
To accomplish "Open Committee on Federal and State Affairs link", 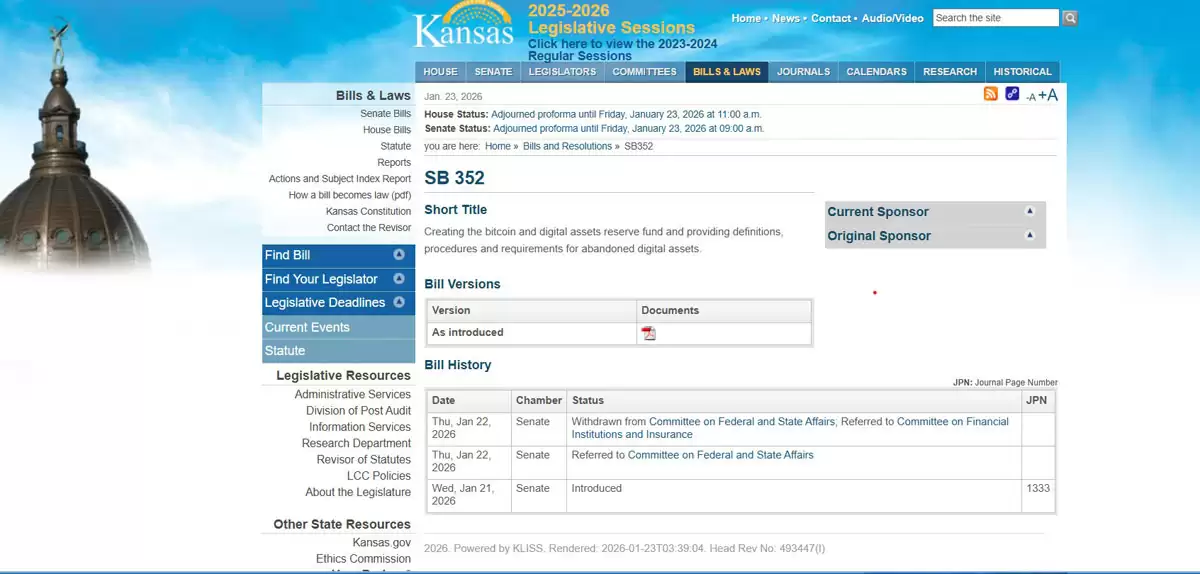I will coord(720,455).
